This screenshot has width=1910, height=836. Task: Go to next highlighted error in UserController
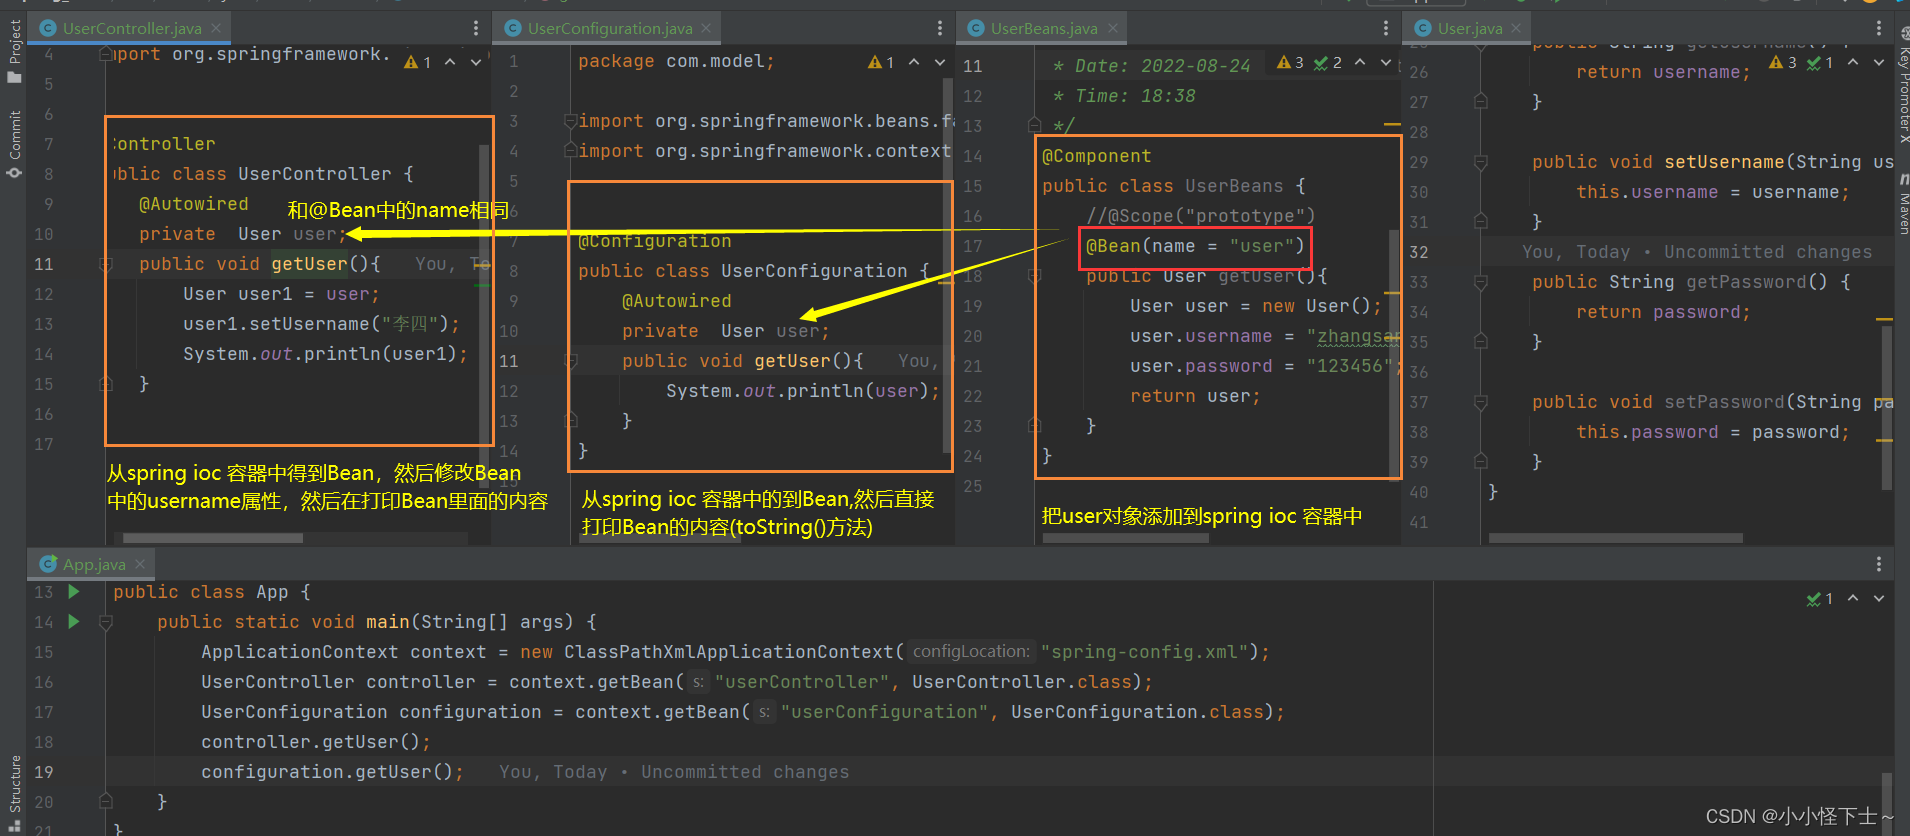tap(476, 62)
